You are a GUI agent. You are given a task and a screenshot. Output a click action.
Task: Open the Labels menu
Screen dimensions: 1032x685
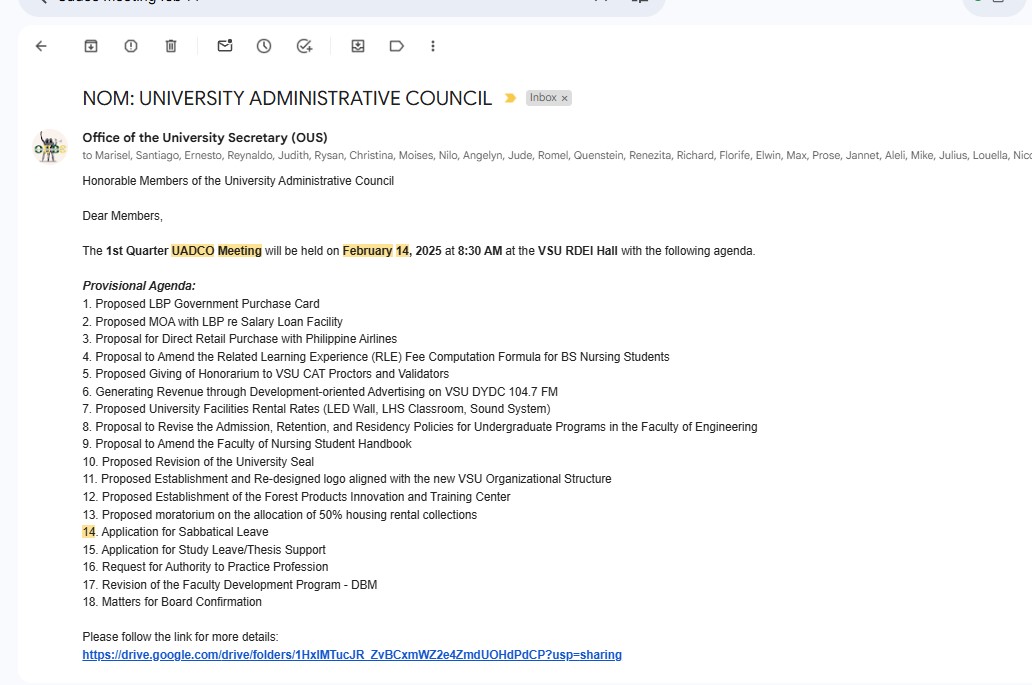(397, 46)
